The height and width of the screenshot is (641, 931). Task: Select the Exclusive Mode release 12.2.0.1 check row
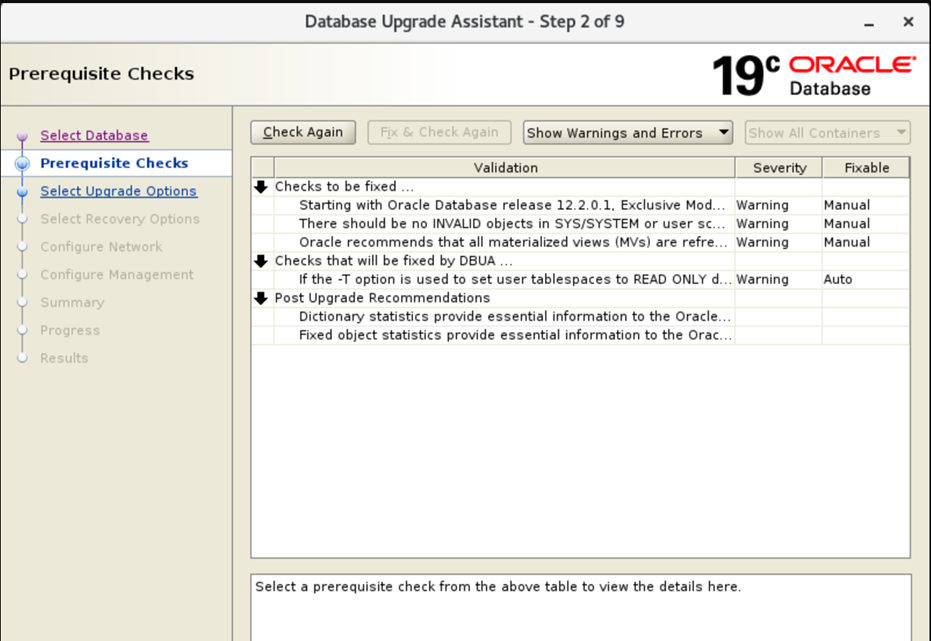(x=580, y=205)
